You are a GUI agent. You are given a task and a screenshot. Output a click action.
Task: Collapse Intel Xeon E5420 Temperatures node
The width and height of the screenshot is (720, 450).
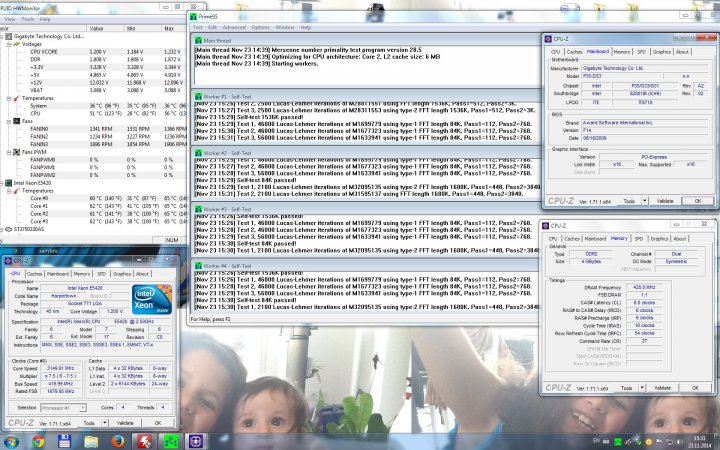pos(9,191)
